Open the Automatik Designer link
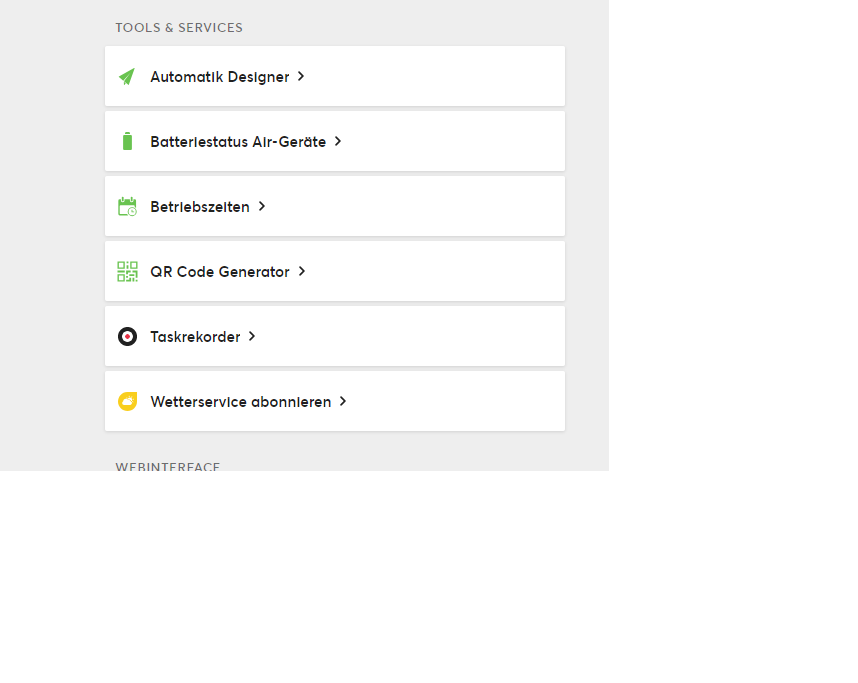 [x=219, y=77]
